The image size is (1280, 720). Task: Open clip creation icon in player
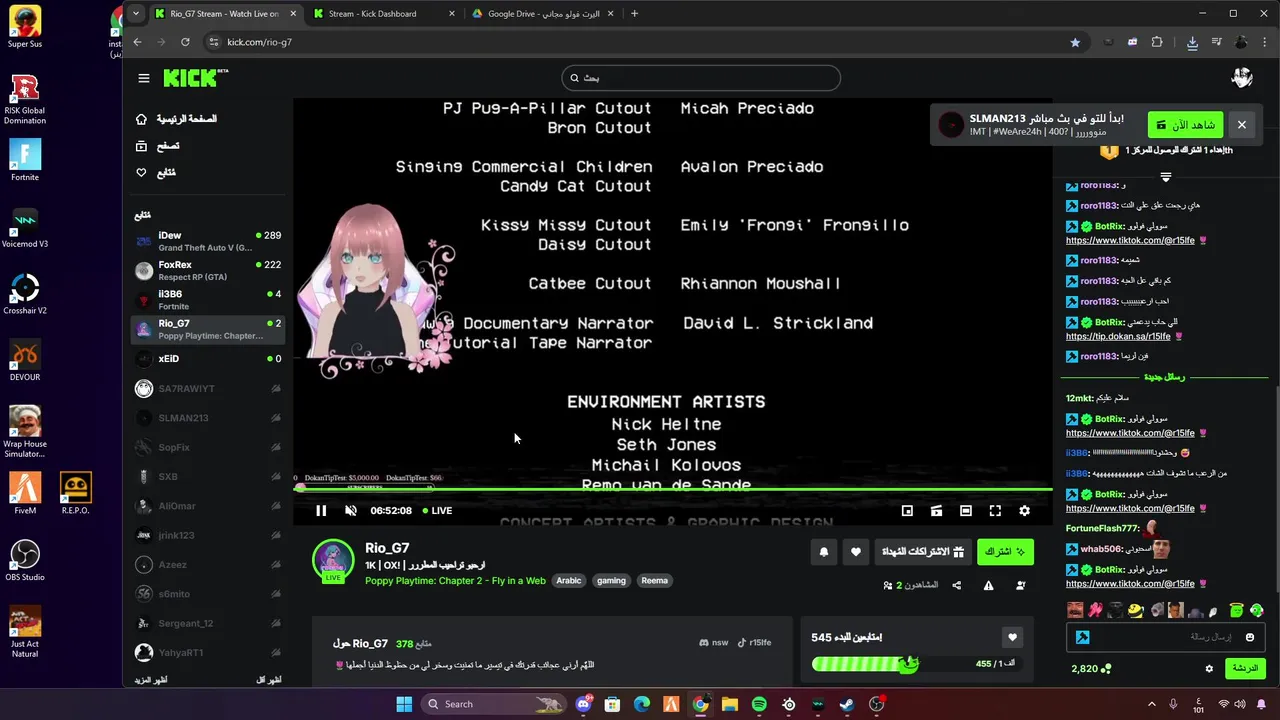coord(936,511)
